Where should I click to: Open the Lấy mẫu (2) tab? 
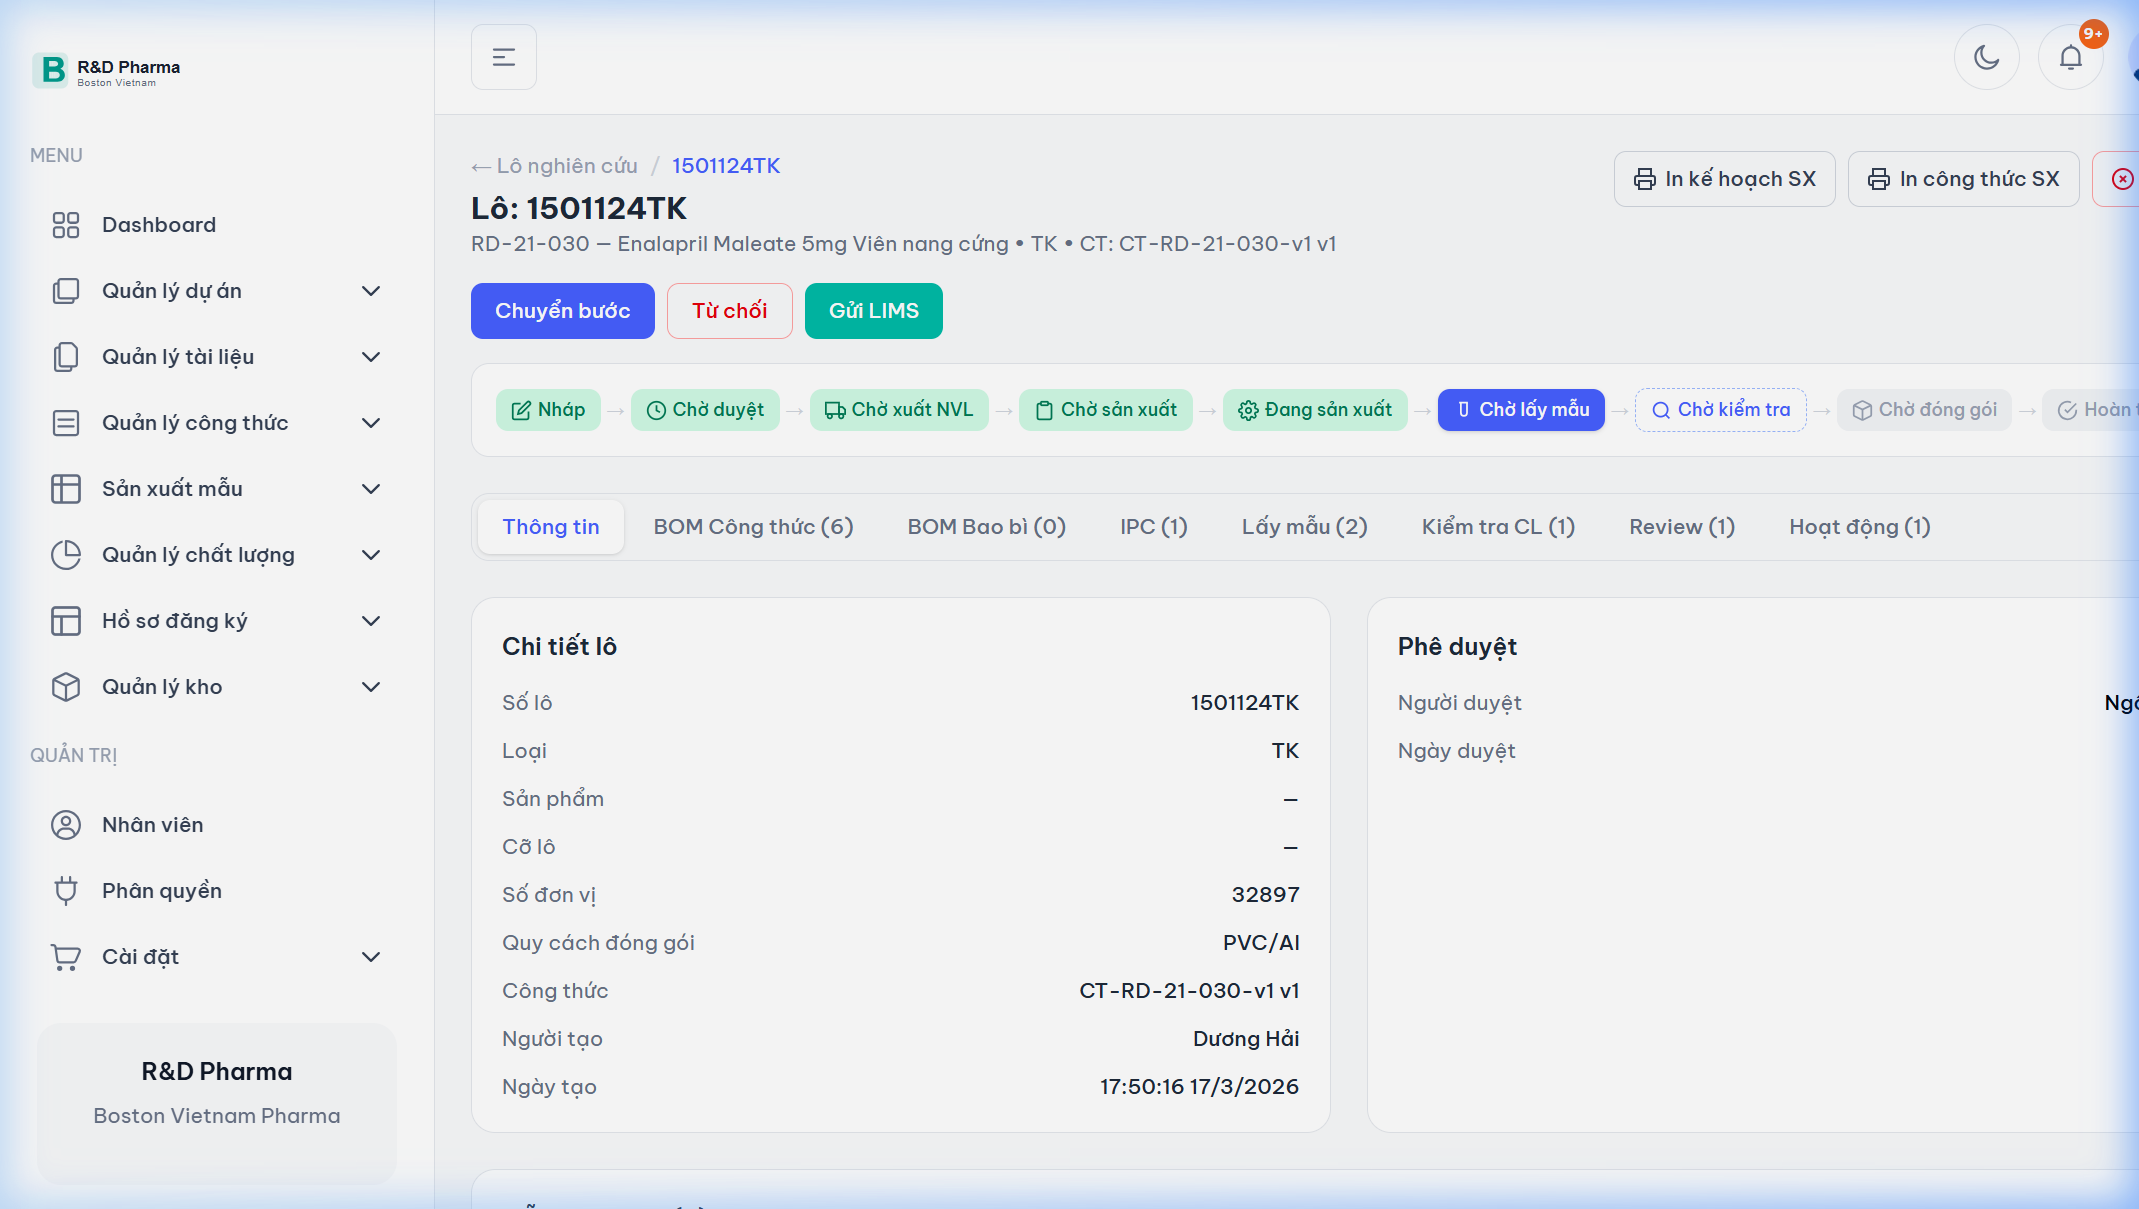pos(1304,527)
